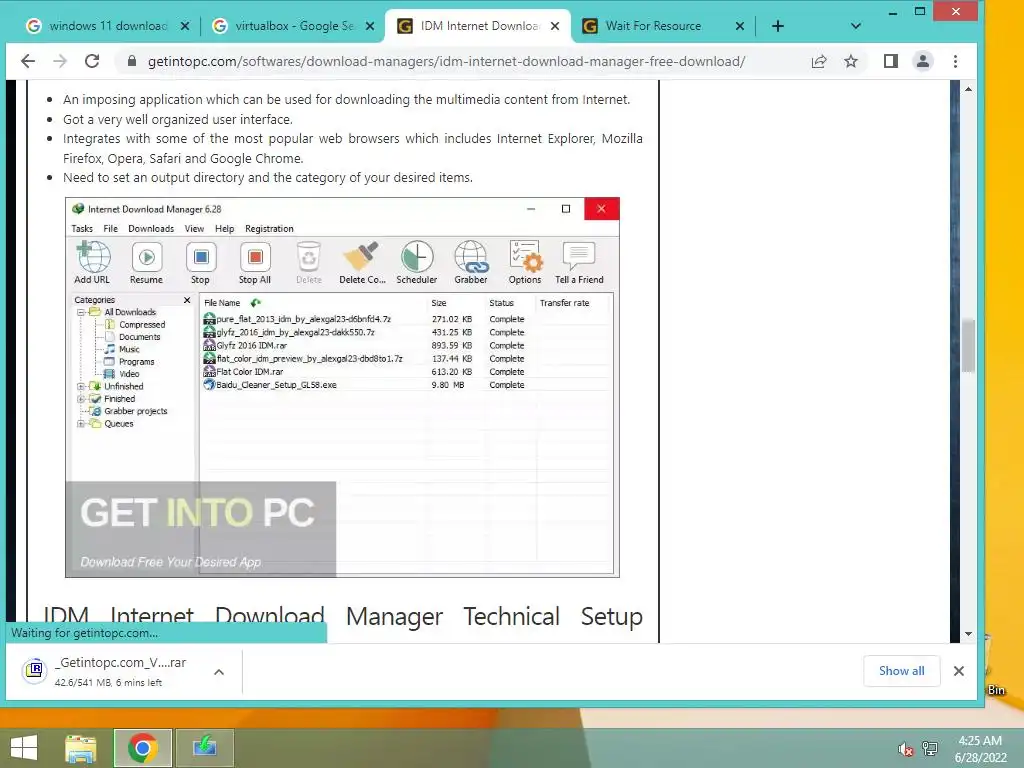Expand the tab search dropdown
This screenshot has height=768, width=1024.
point(856,26)
